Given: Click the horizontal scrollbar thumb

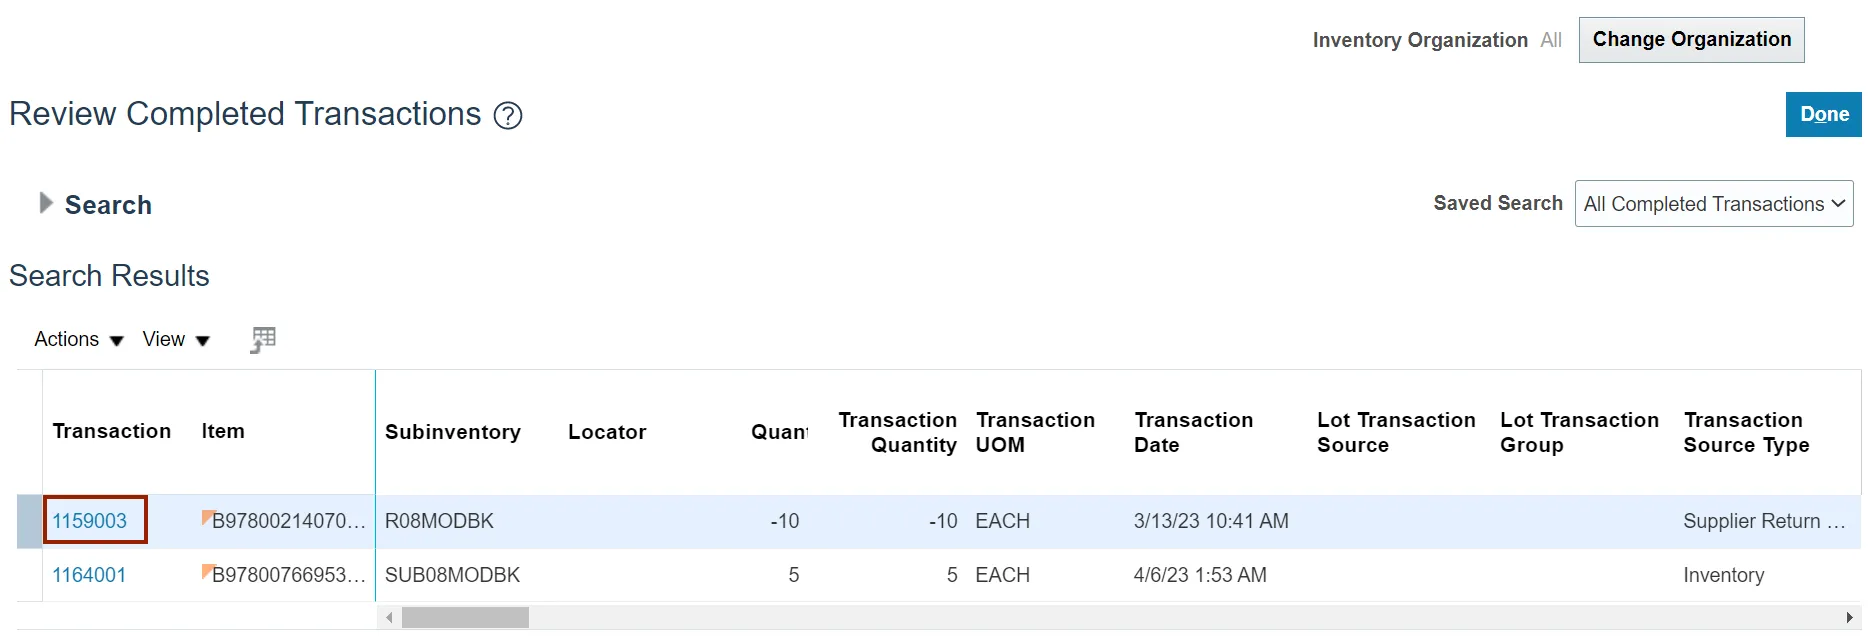Looking at the screenshot, I should point(465,618).
